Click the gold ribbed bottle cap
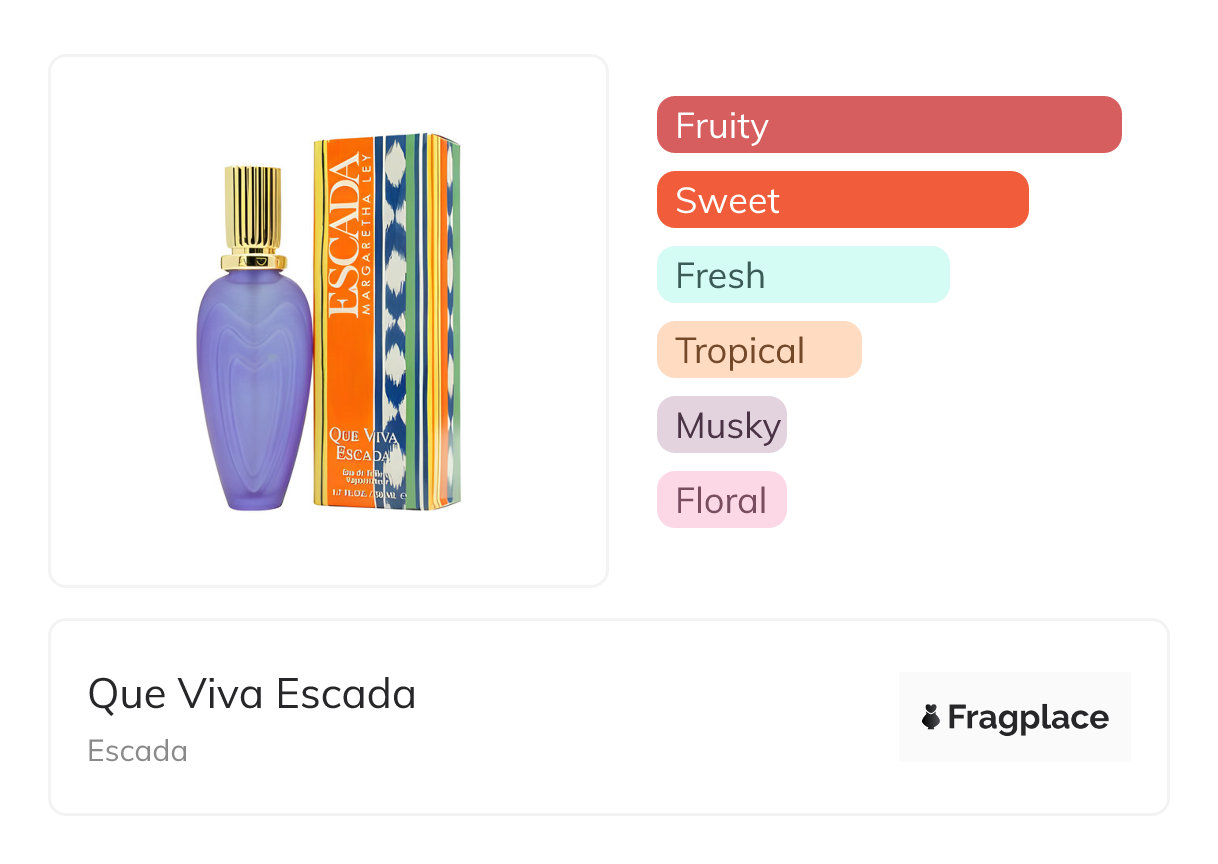 coord(253,212)
